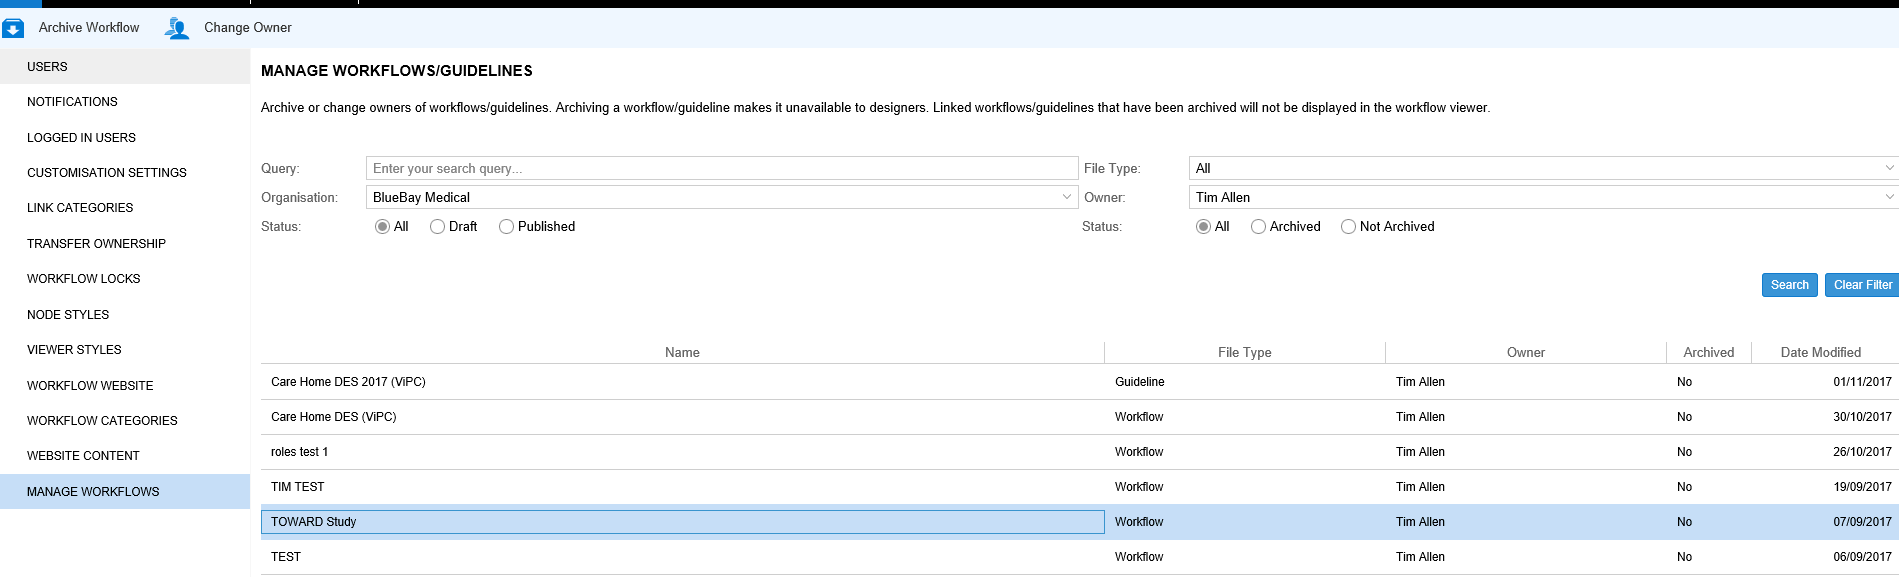
Task: Choose the Archived radio option
Action: click(1259, 227)
